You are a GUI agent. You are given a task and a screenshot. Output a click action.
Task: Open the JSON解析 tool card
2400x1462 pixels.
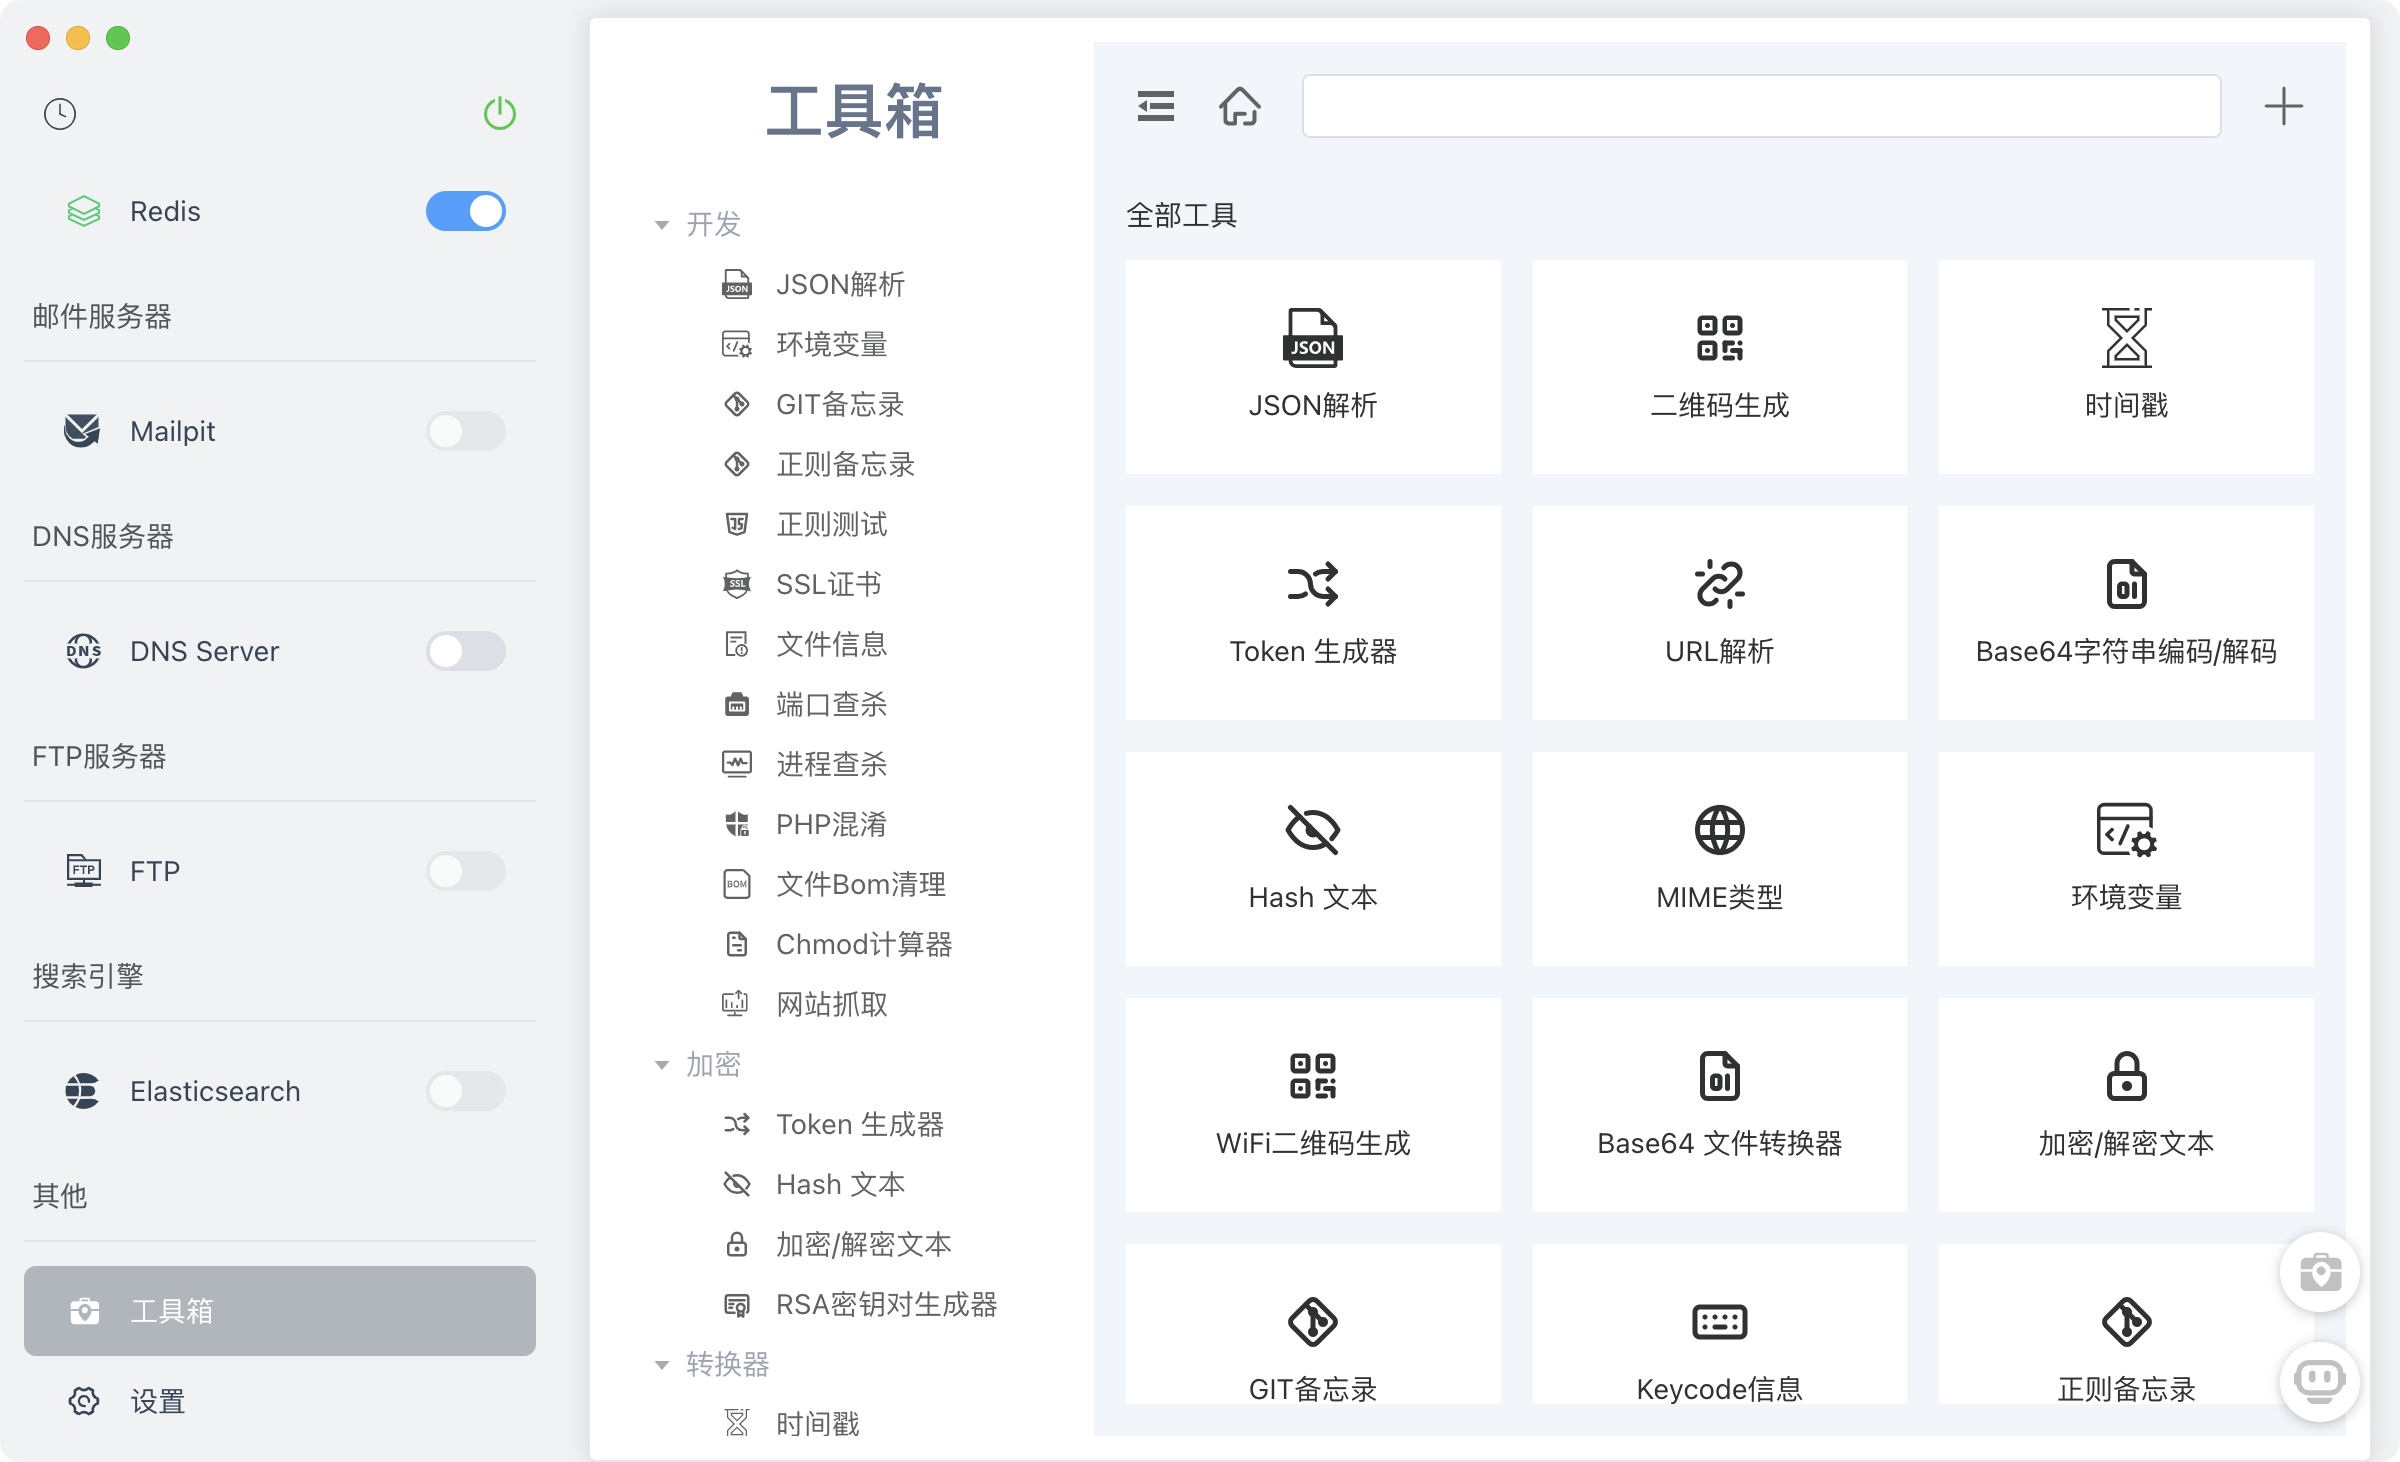click(1312, 368)
